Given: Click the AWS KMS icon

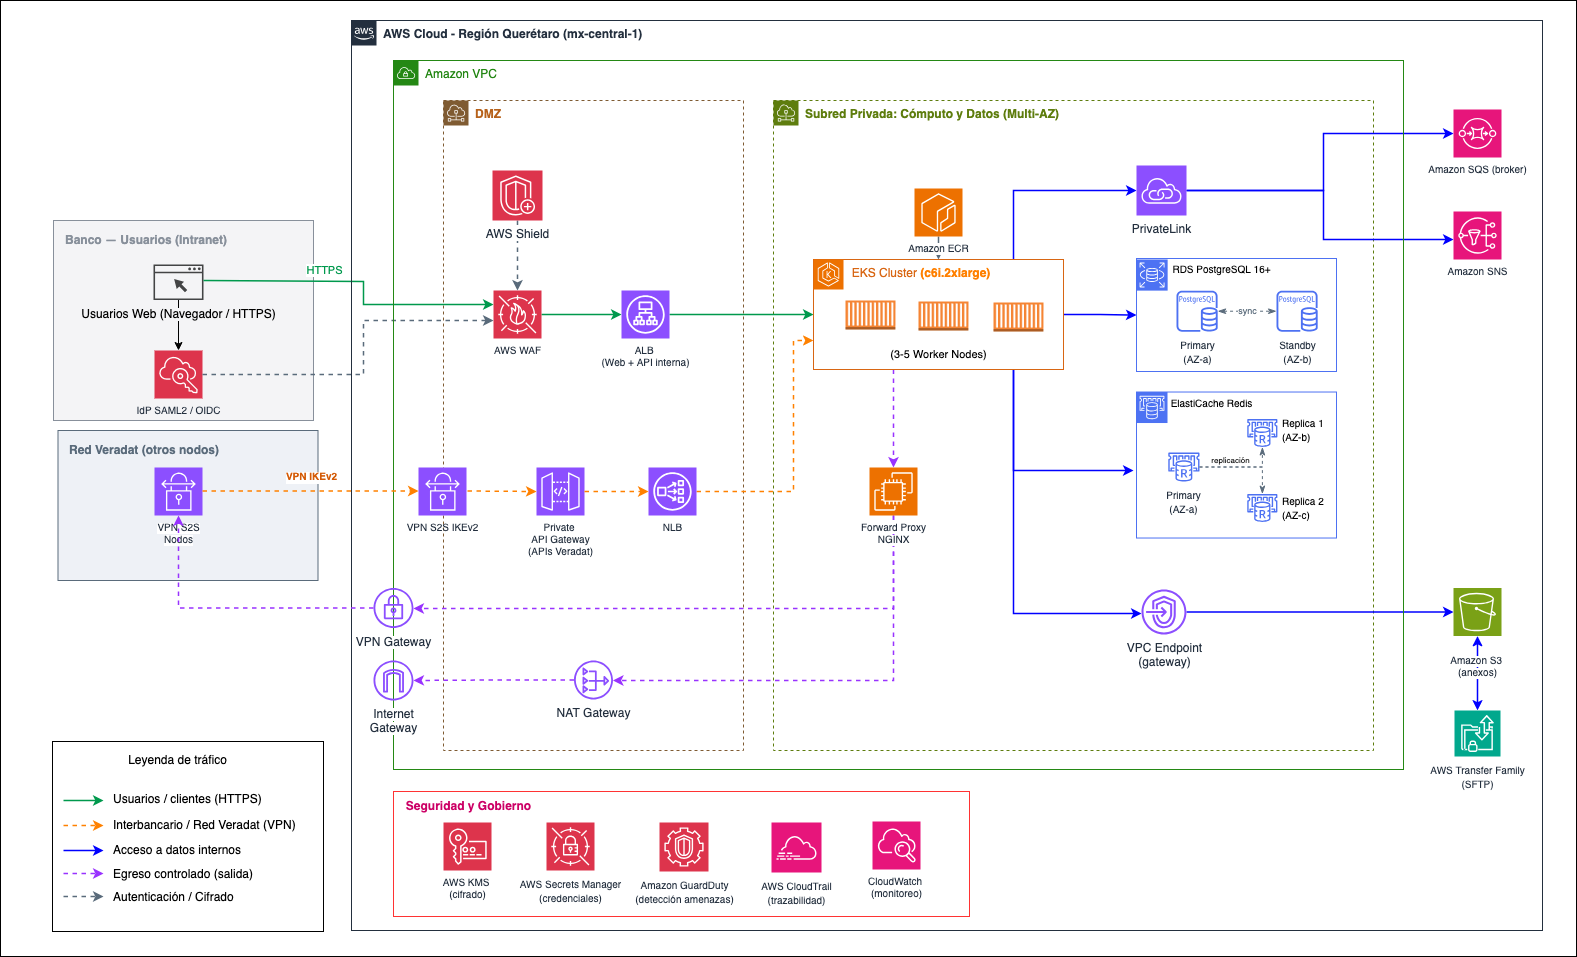Looking at the screenshot, I should (467, 847).
